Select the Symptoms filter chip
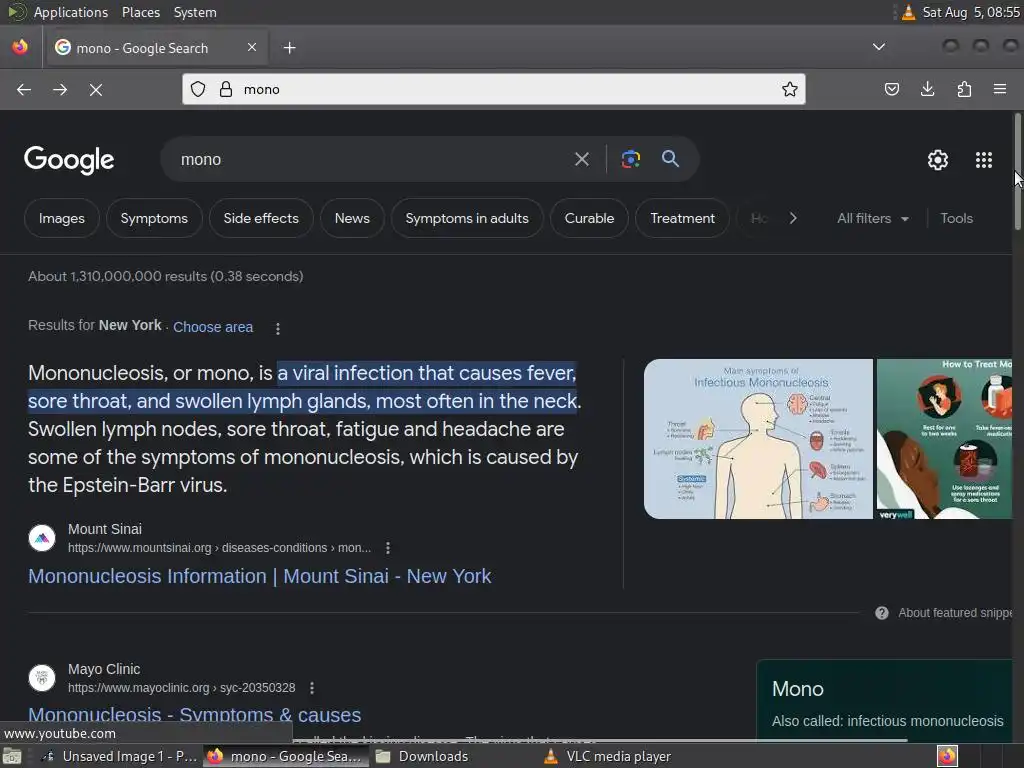The height and width of the screenshot is (768, 1024). point(154,218)
